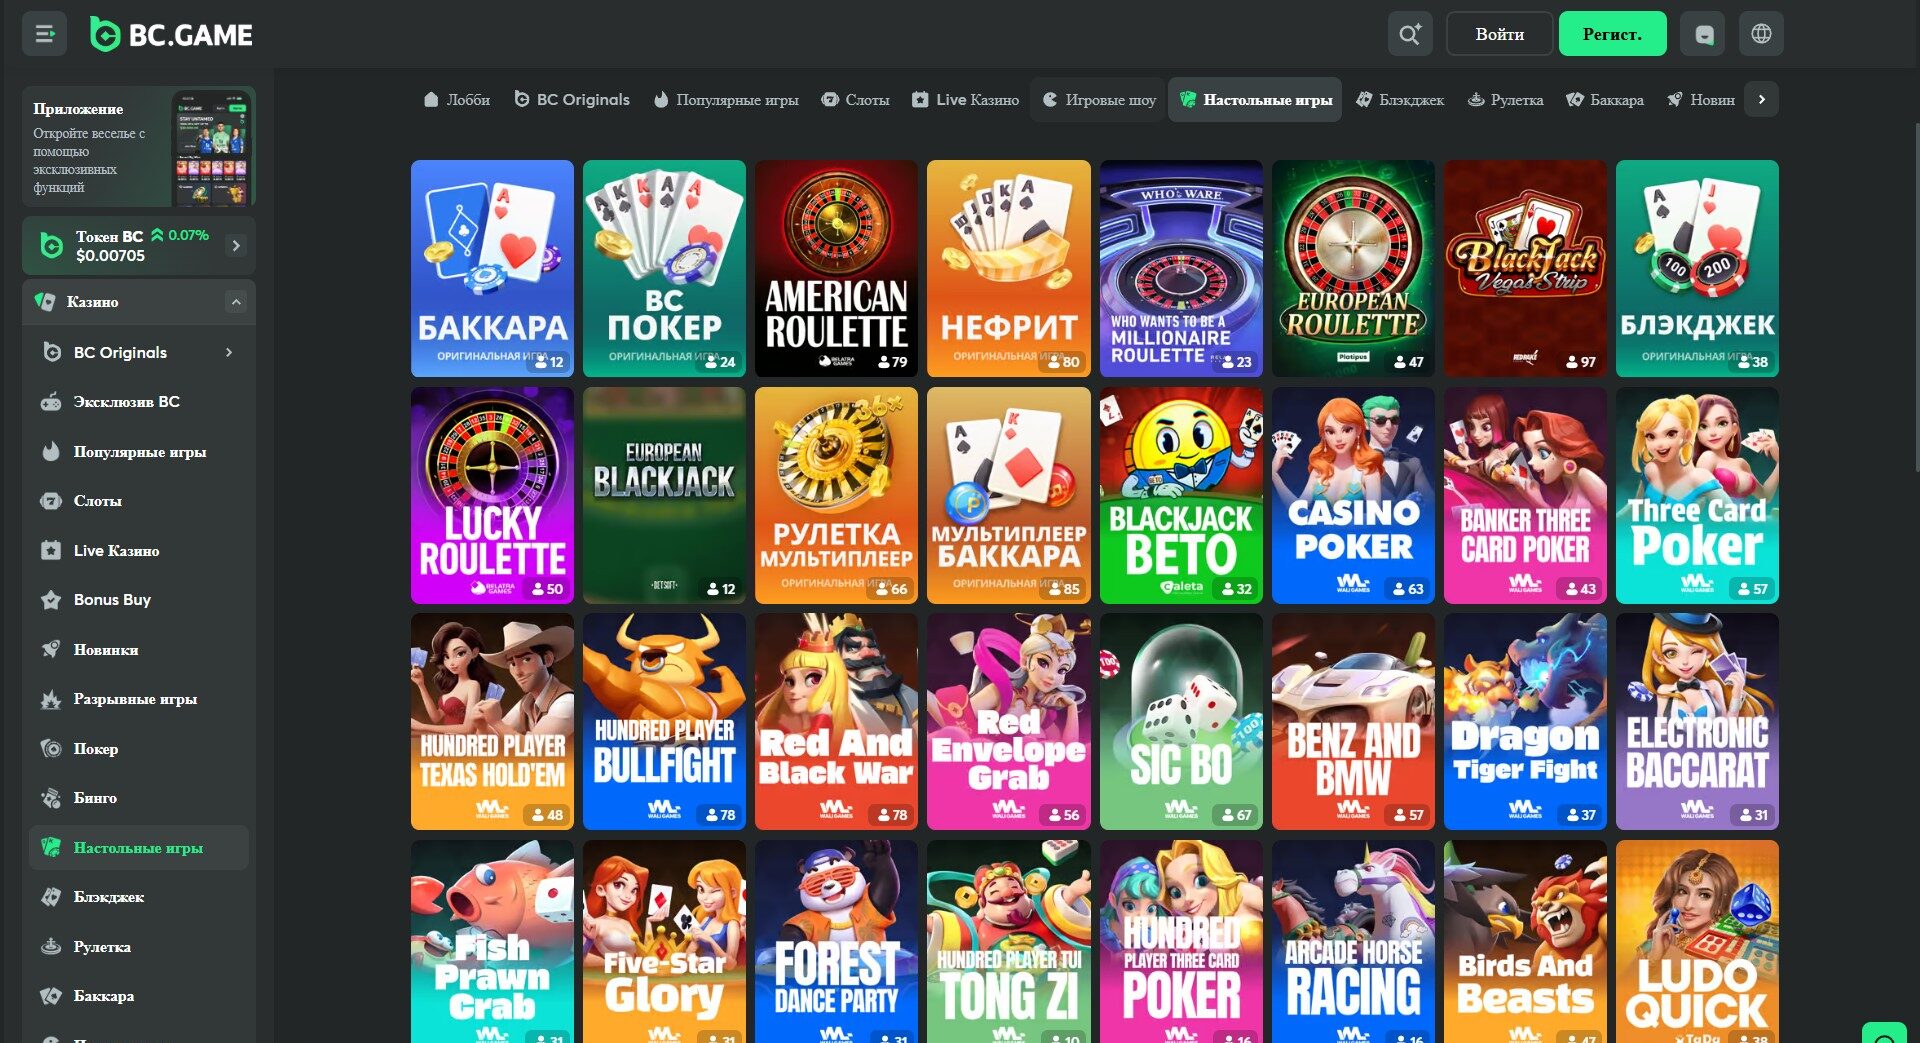Open the Blackjack Beto game card
1920x1043 pixels.
(1181, 496)
